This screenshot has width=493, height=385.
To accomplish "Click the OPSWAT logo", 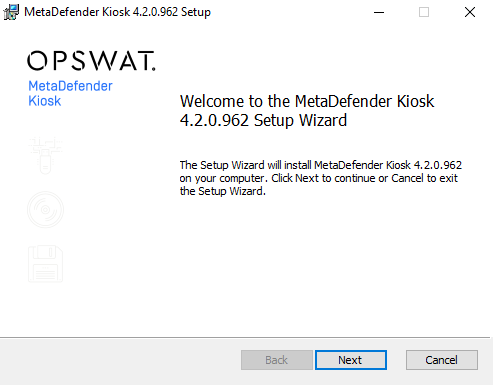I will coord(91,61).
